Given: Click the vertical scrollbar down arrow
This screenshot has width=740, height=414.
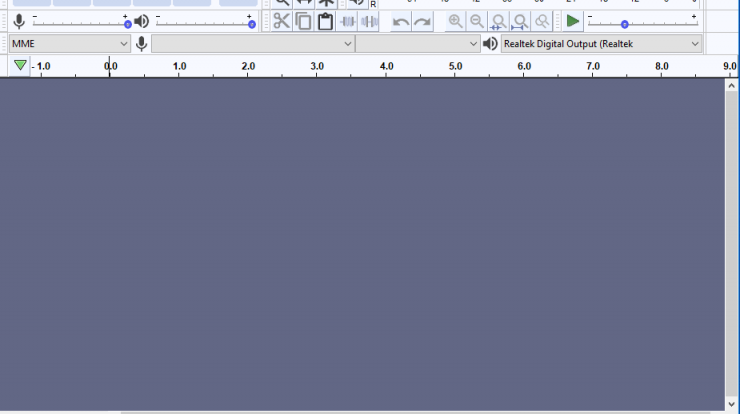Looking at the screenshot, I should [x=731, y=405].
